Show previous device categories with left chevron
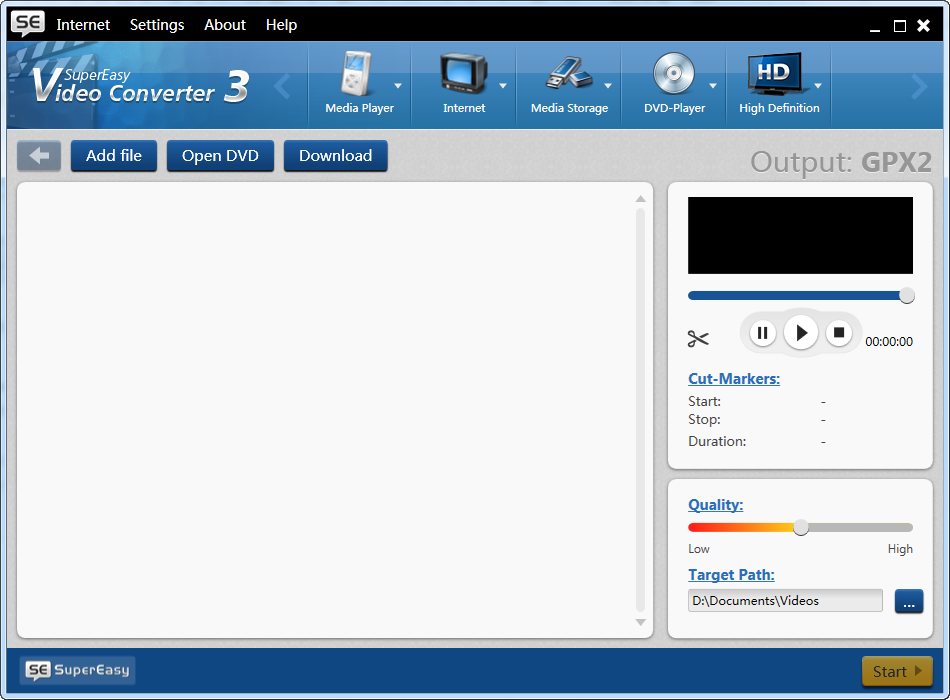 click(282, 87)
